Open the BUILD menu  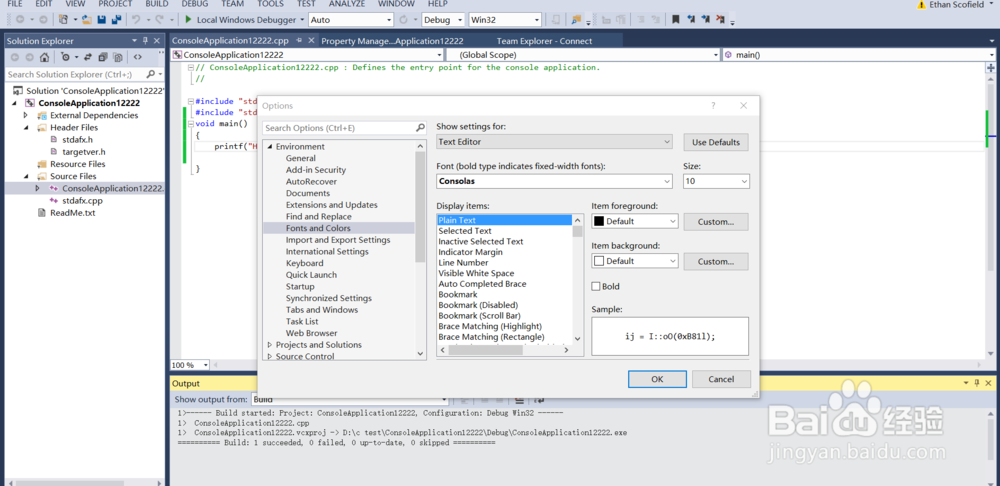pos(157,4)
